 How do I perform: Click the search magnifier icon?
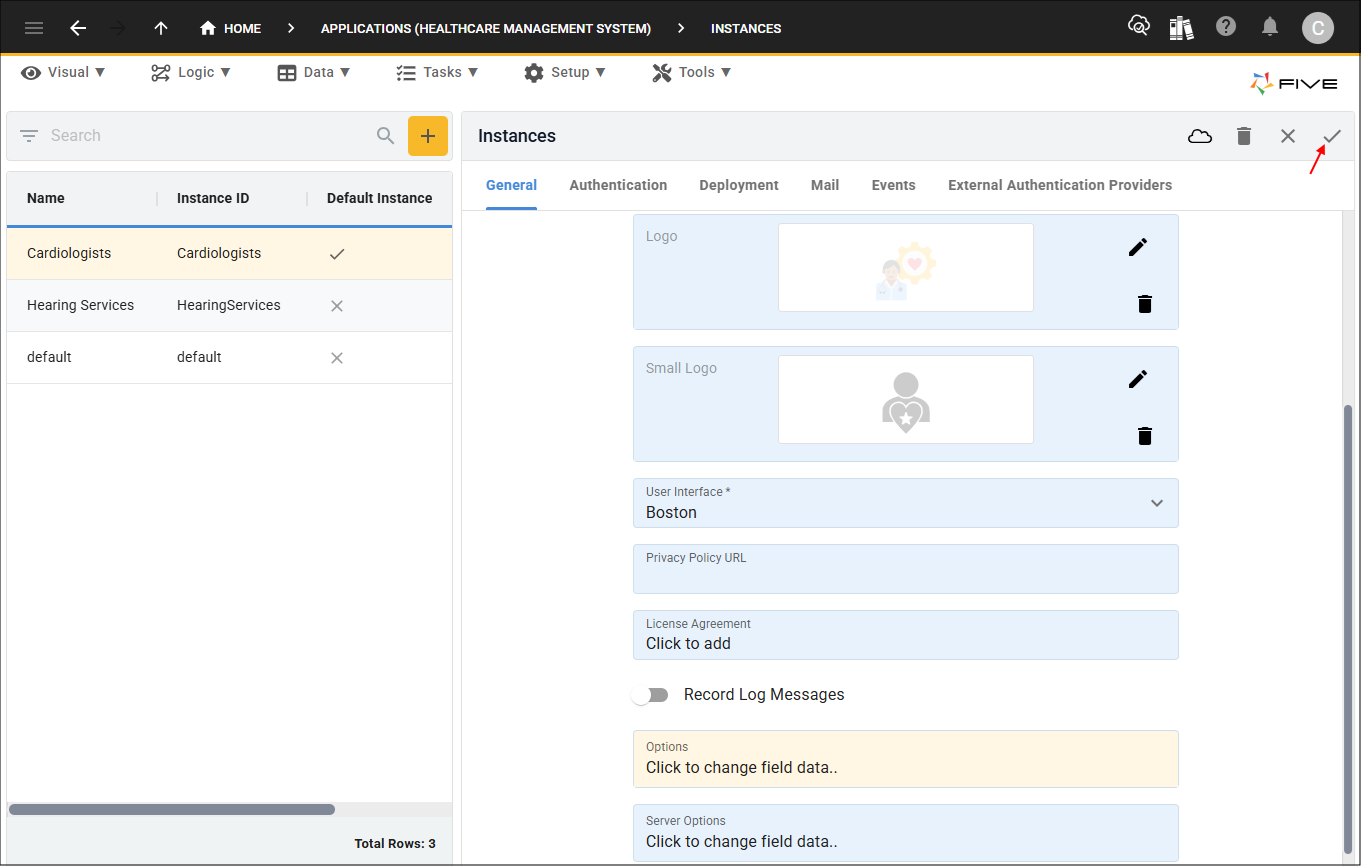point(385,136)
